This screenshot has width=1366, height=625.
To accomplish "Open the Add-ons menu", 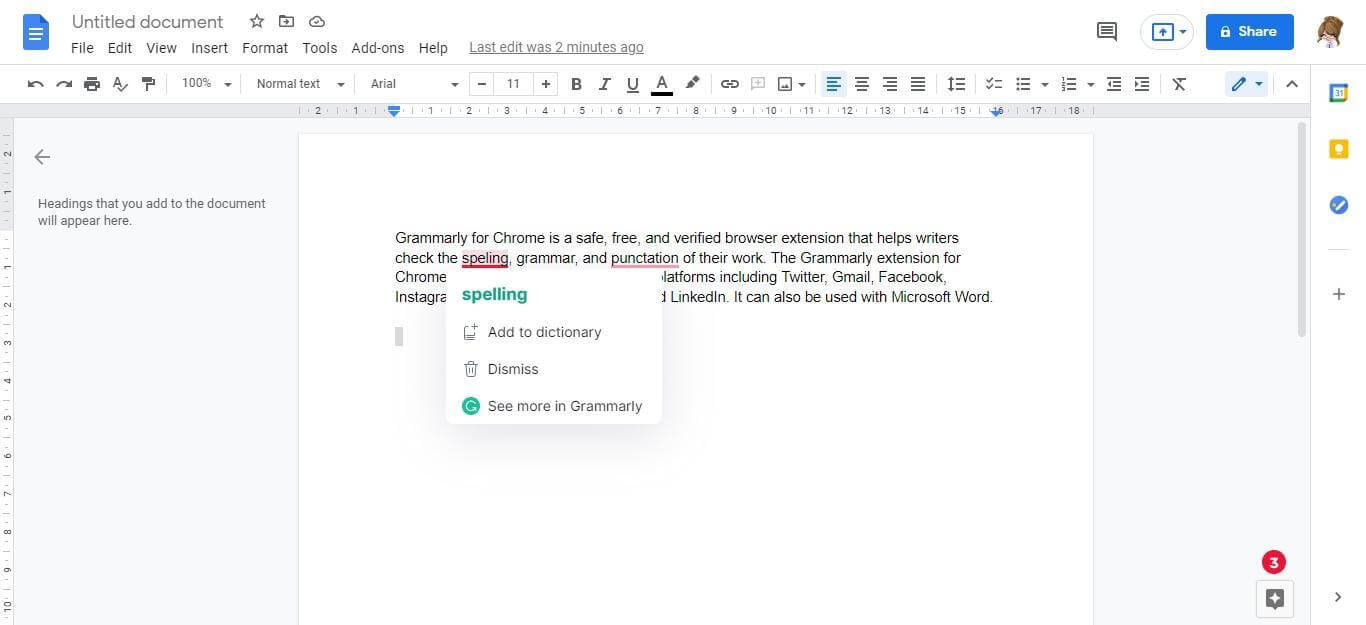I will (x=378, y=48).
